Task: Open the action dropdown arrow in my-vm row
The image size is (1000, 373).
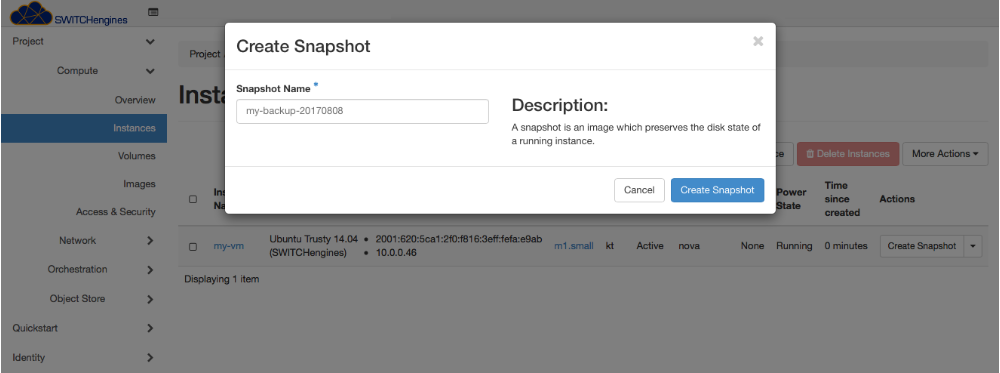Action: point(973,246)
